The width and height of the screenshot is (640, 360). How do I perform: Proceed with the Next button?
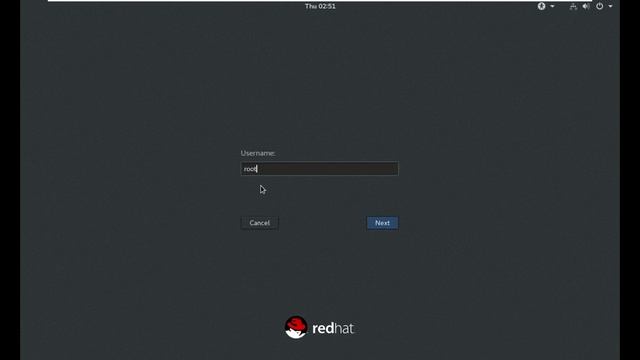point(382,223)
